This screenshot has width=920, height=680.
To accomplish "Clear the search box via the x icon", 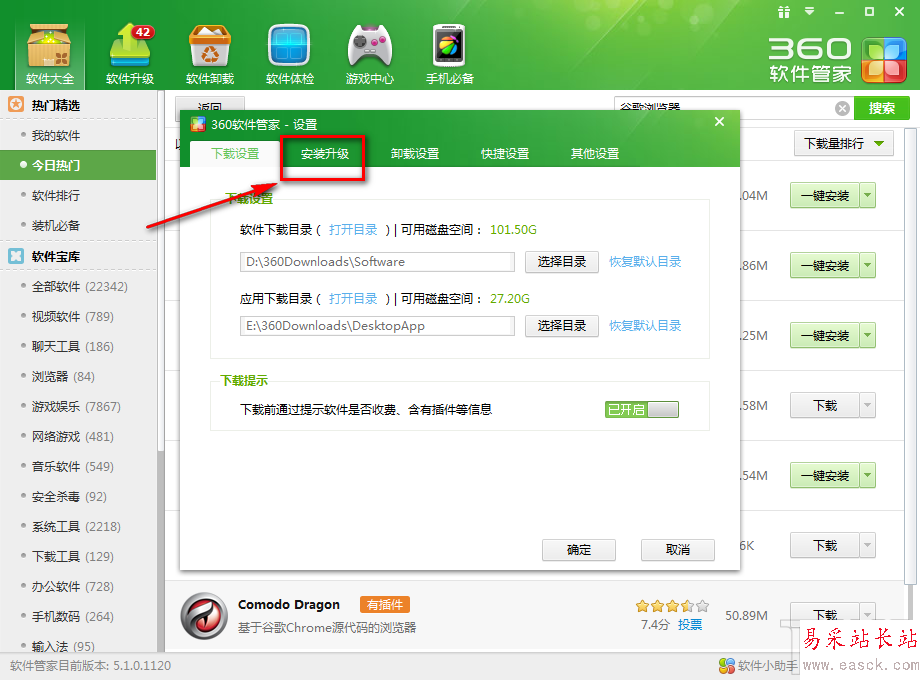I will (x=843, y=107).
